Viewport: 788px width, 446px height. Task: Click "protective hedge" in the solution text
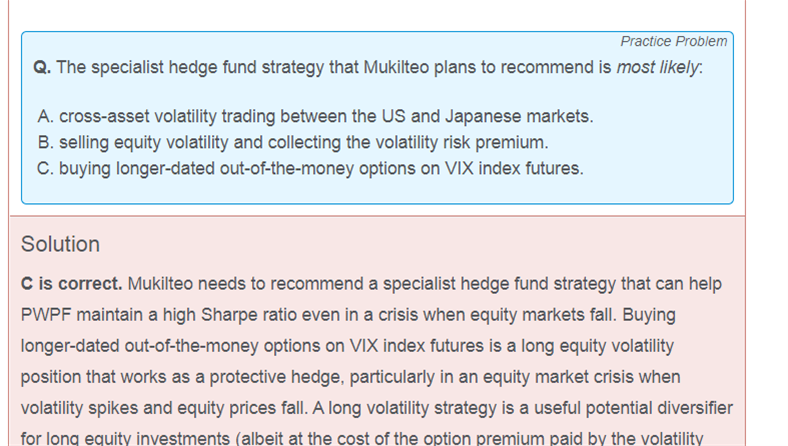pyautogui.click(x=277, y=377)
